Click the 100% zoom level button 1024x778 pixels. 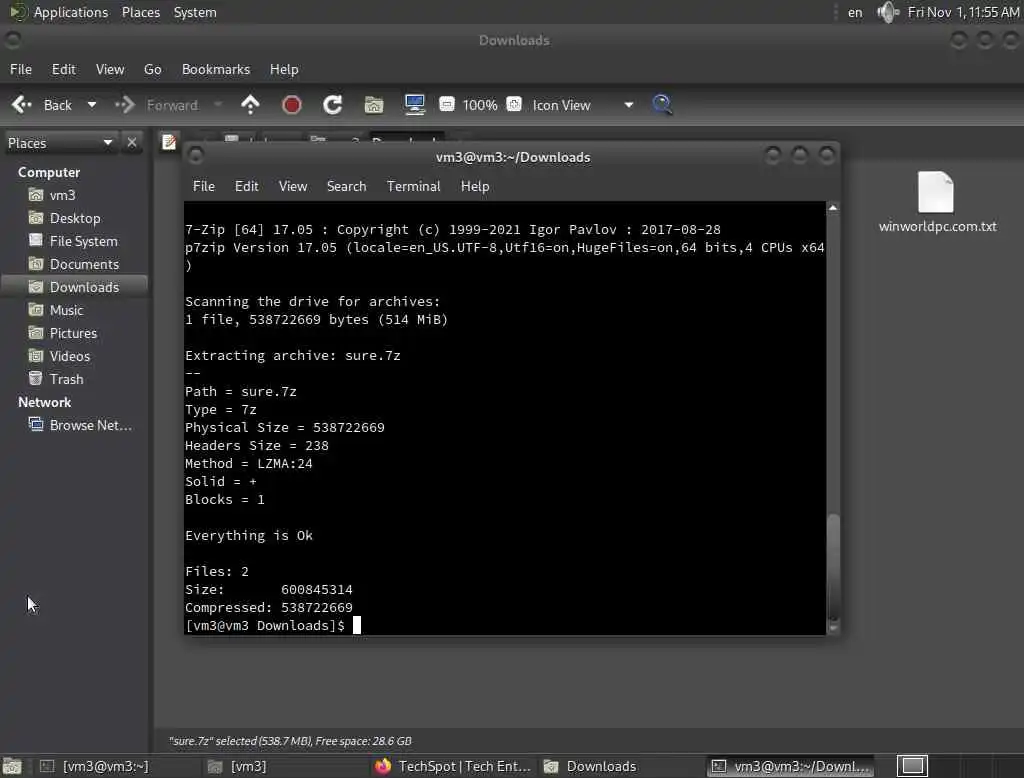tap(480, 105)
